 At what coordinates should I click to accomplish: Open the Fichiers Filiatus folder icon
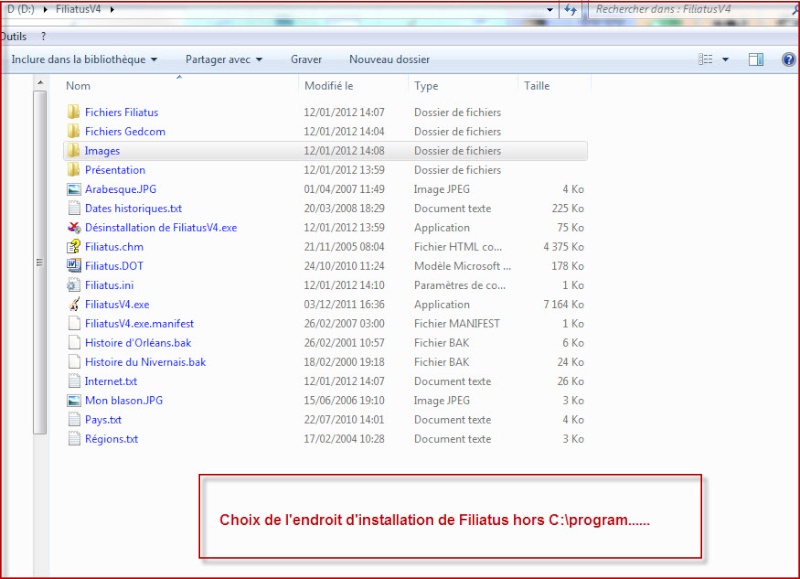[x=73, y=112]
